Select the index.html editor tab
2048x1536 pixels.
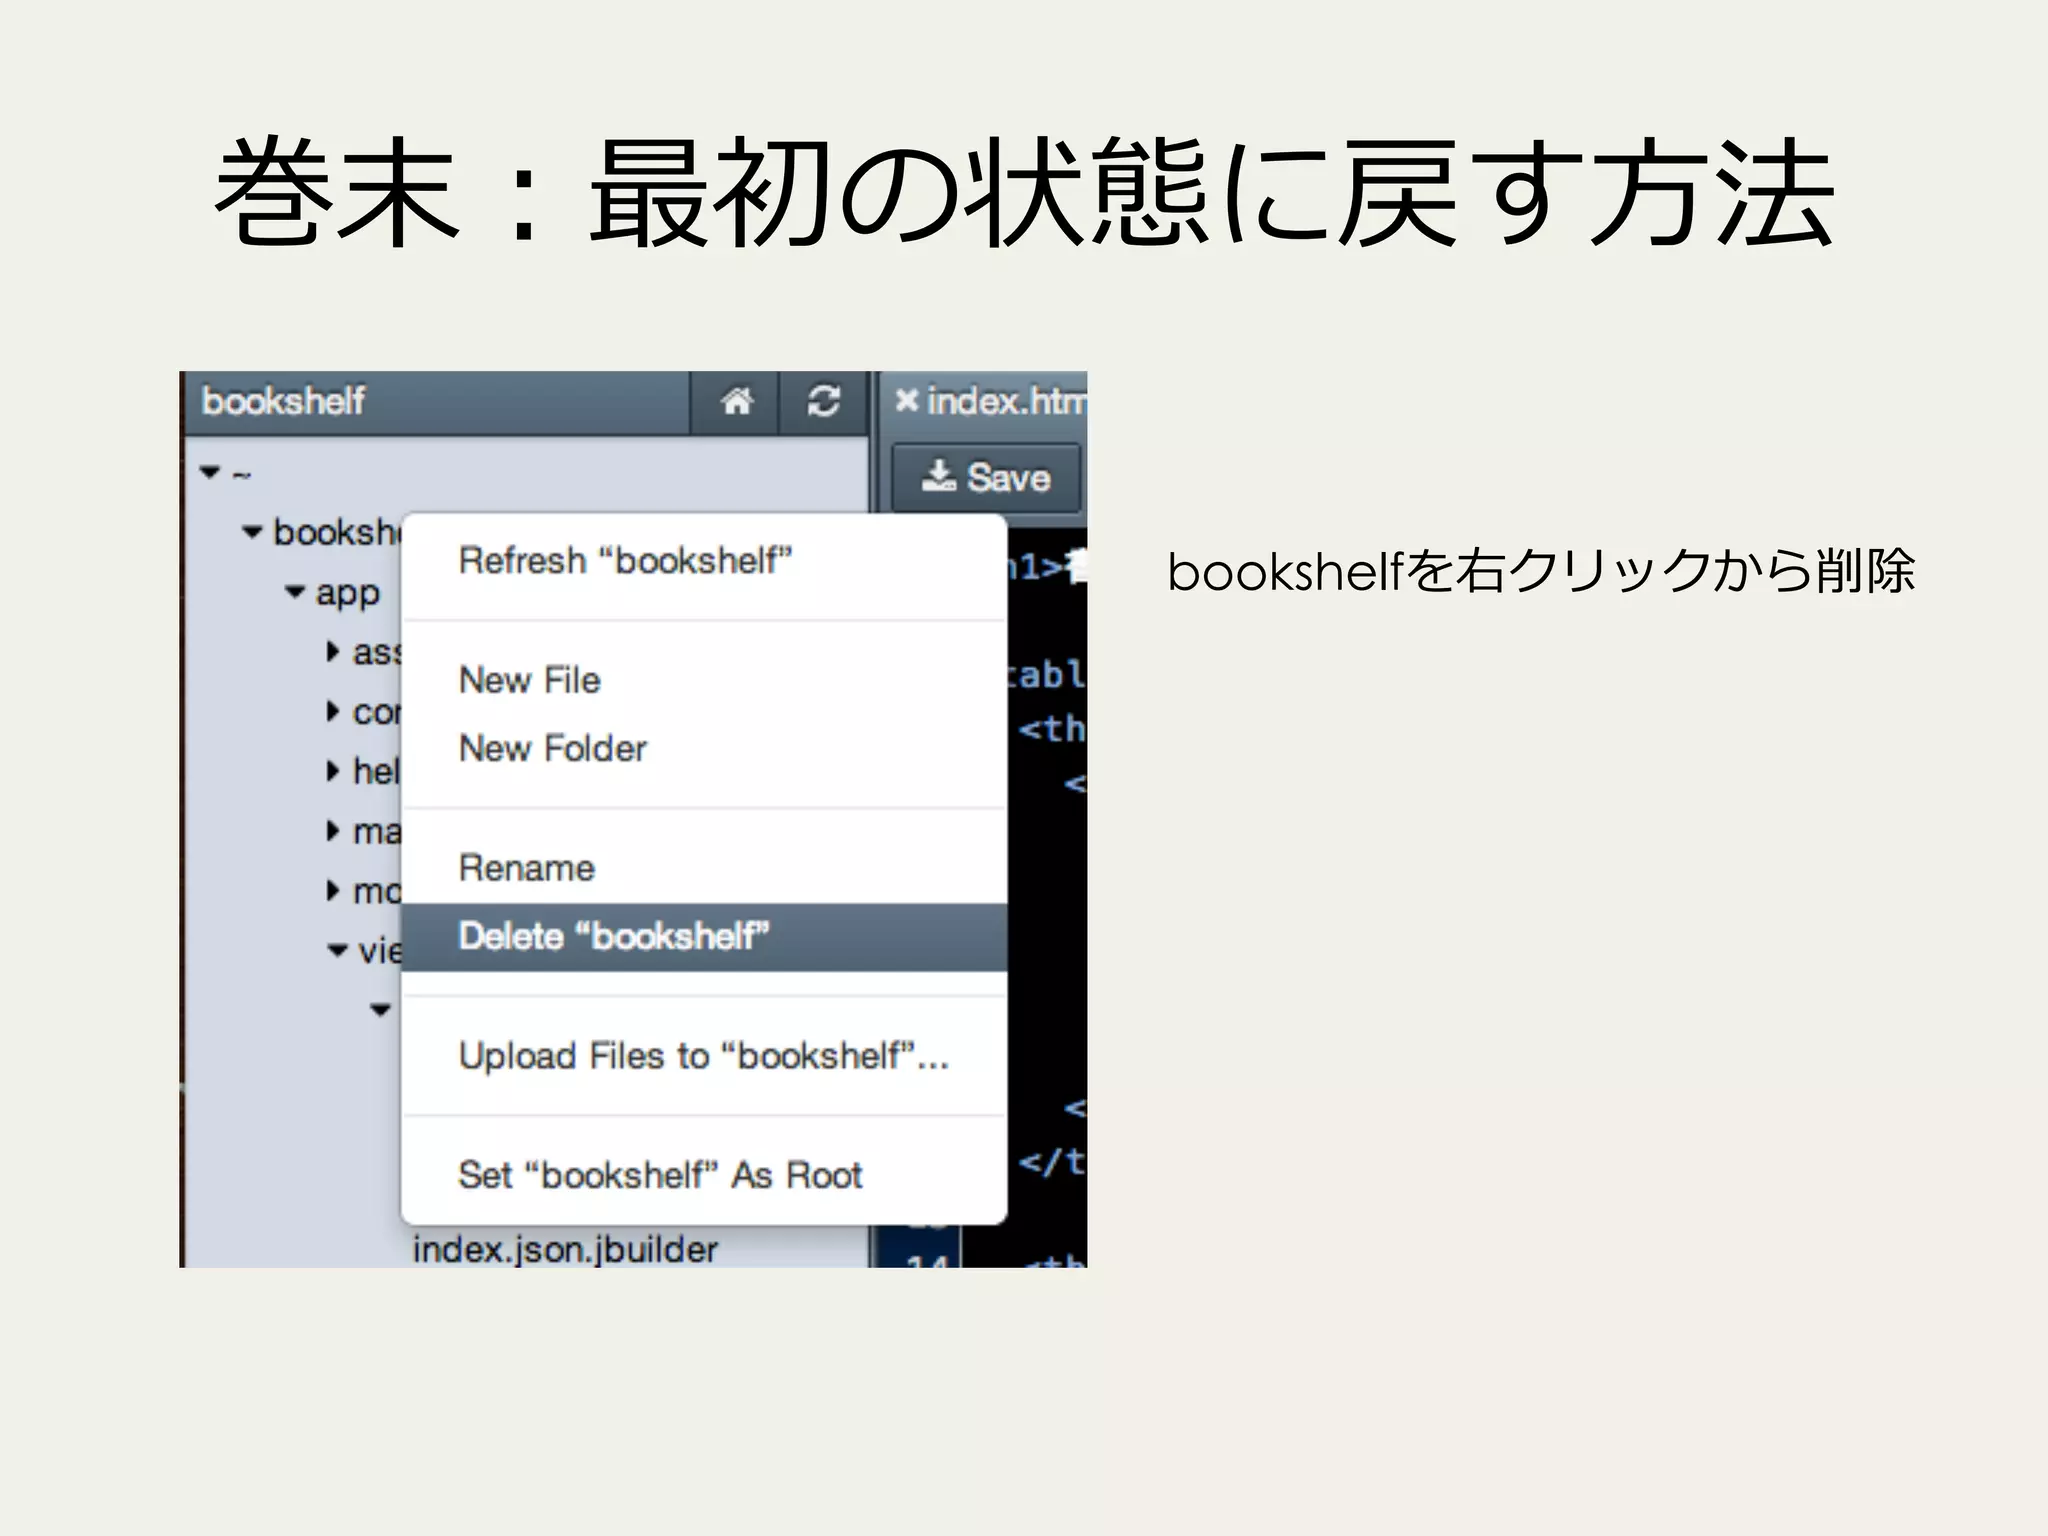(x=1005, y=401)
